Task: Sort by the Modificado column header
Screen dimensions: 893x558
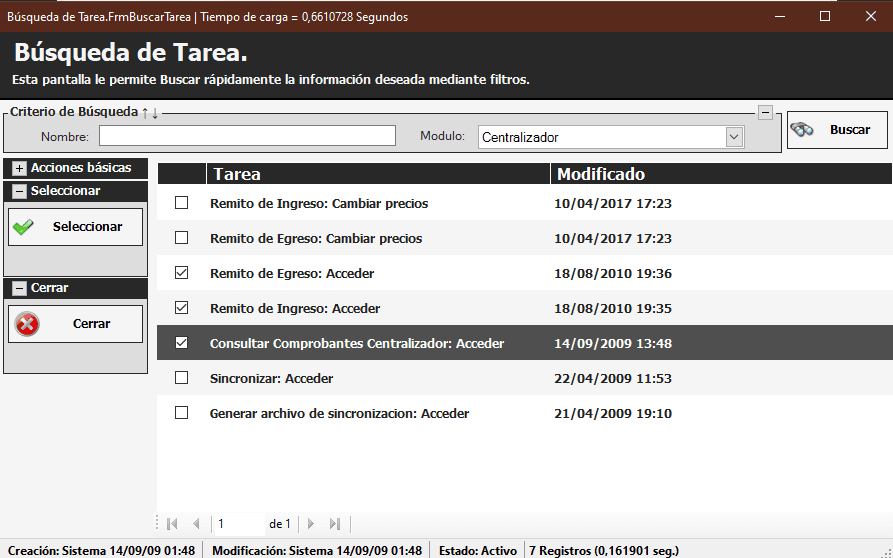Action: [720, 174]
